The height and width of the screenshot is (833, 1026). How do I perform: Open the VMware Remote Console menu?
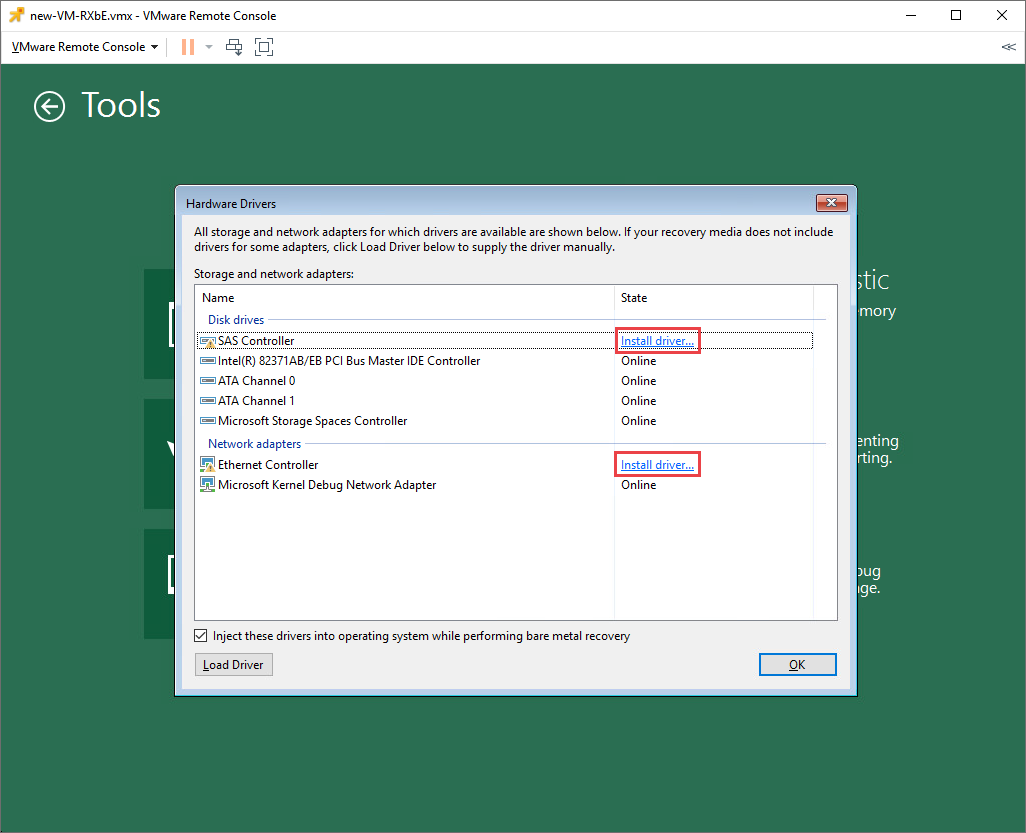pyautogui.click(x=85, y=47)
